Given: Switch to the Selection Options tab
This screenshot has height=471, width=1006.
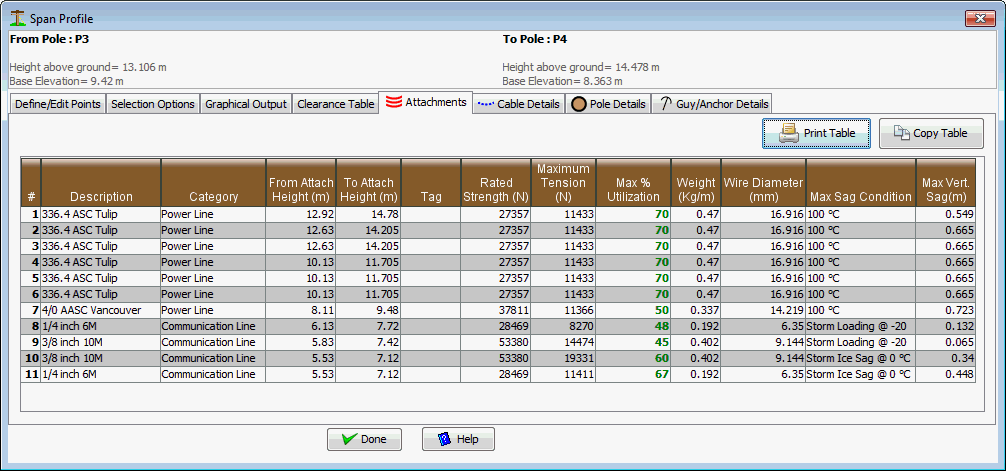Looking at the screenshot, I should 153,104.
